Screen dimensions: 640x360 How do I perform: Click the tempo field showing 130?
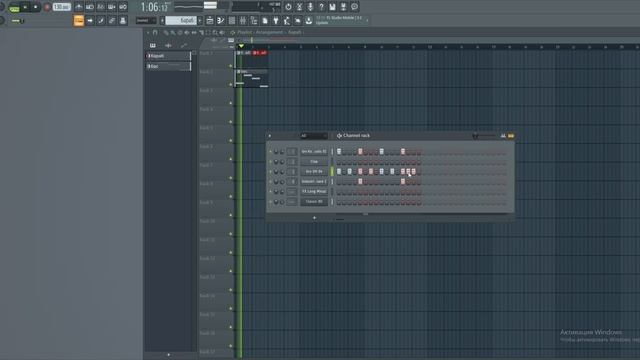click(x=62, y=7)
